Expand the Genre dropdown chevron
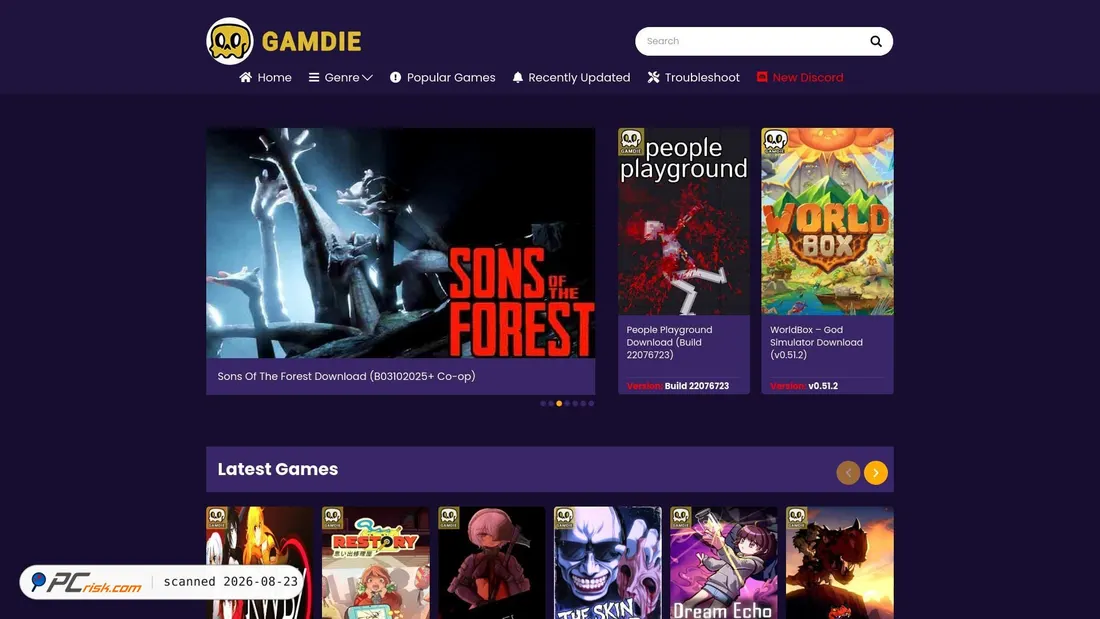1100x619 pixels. tap(367, 78)
